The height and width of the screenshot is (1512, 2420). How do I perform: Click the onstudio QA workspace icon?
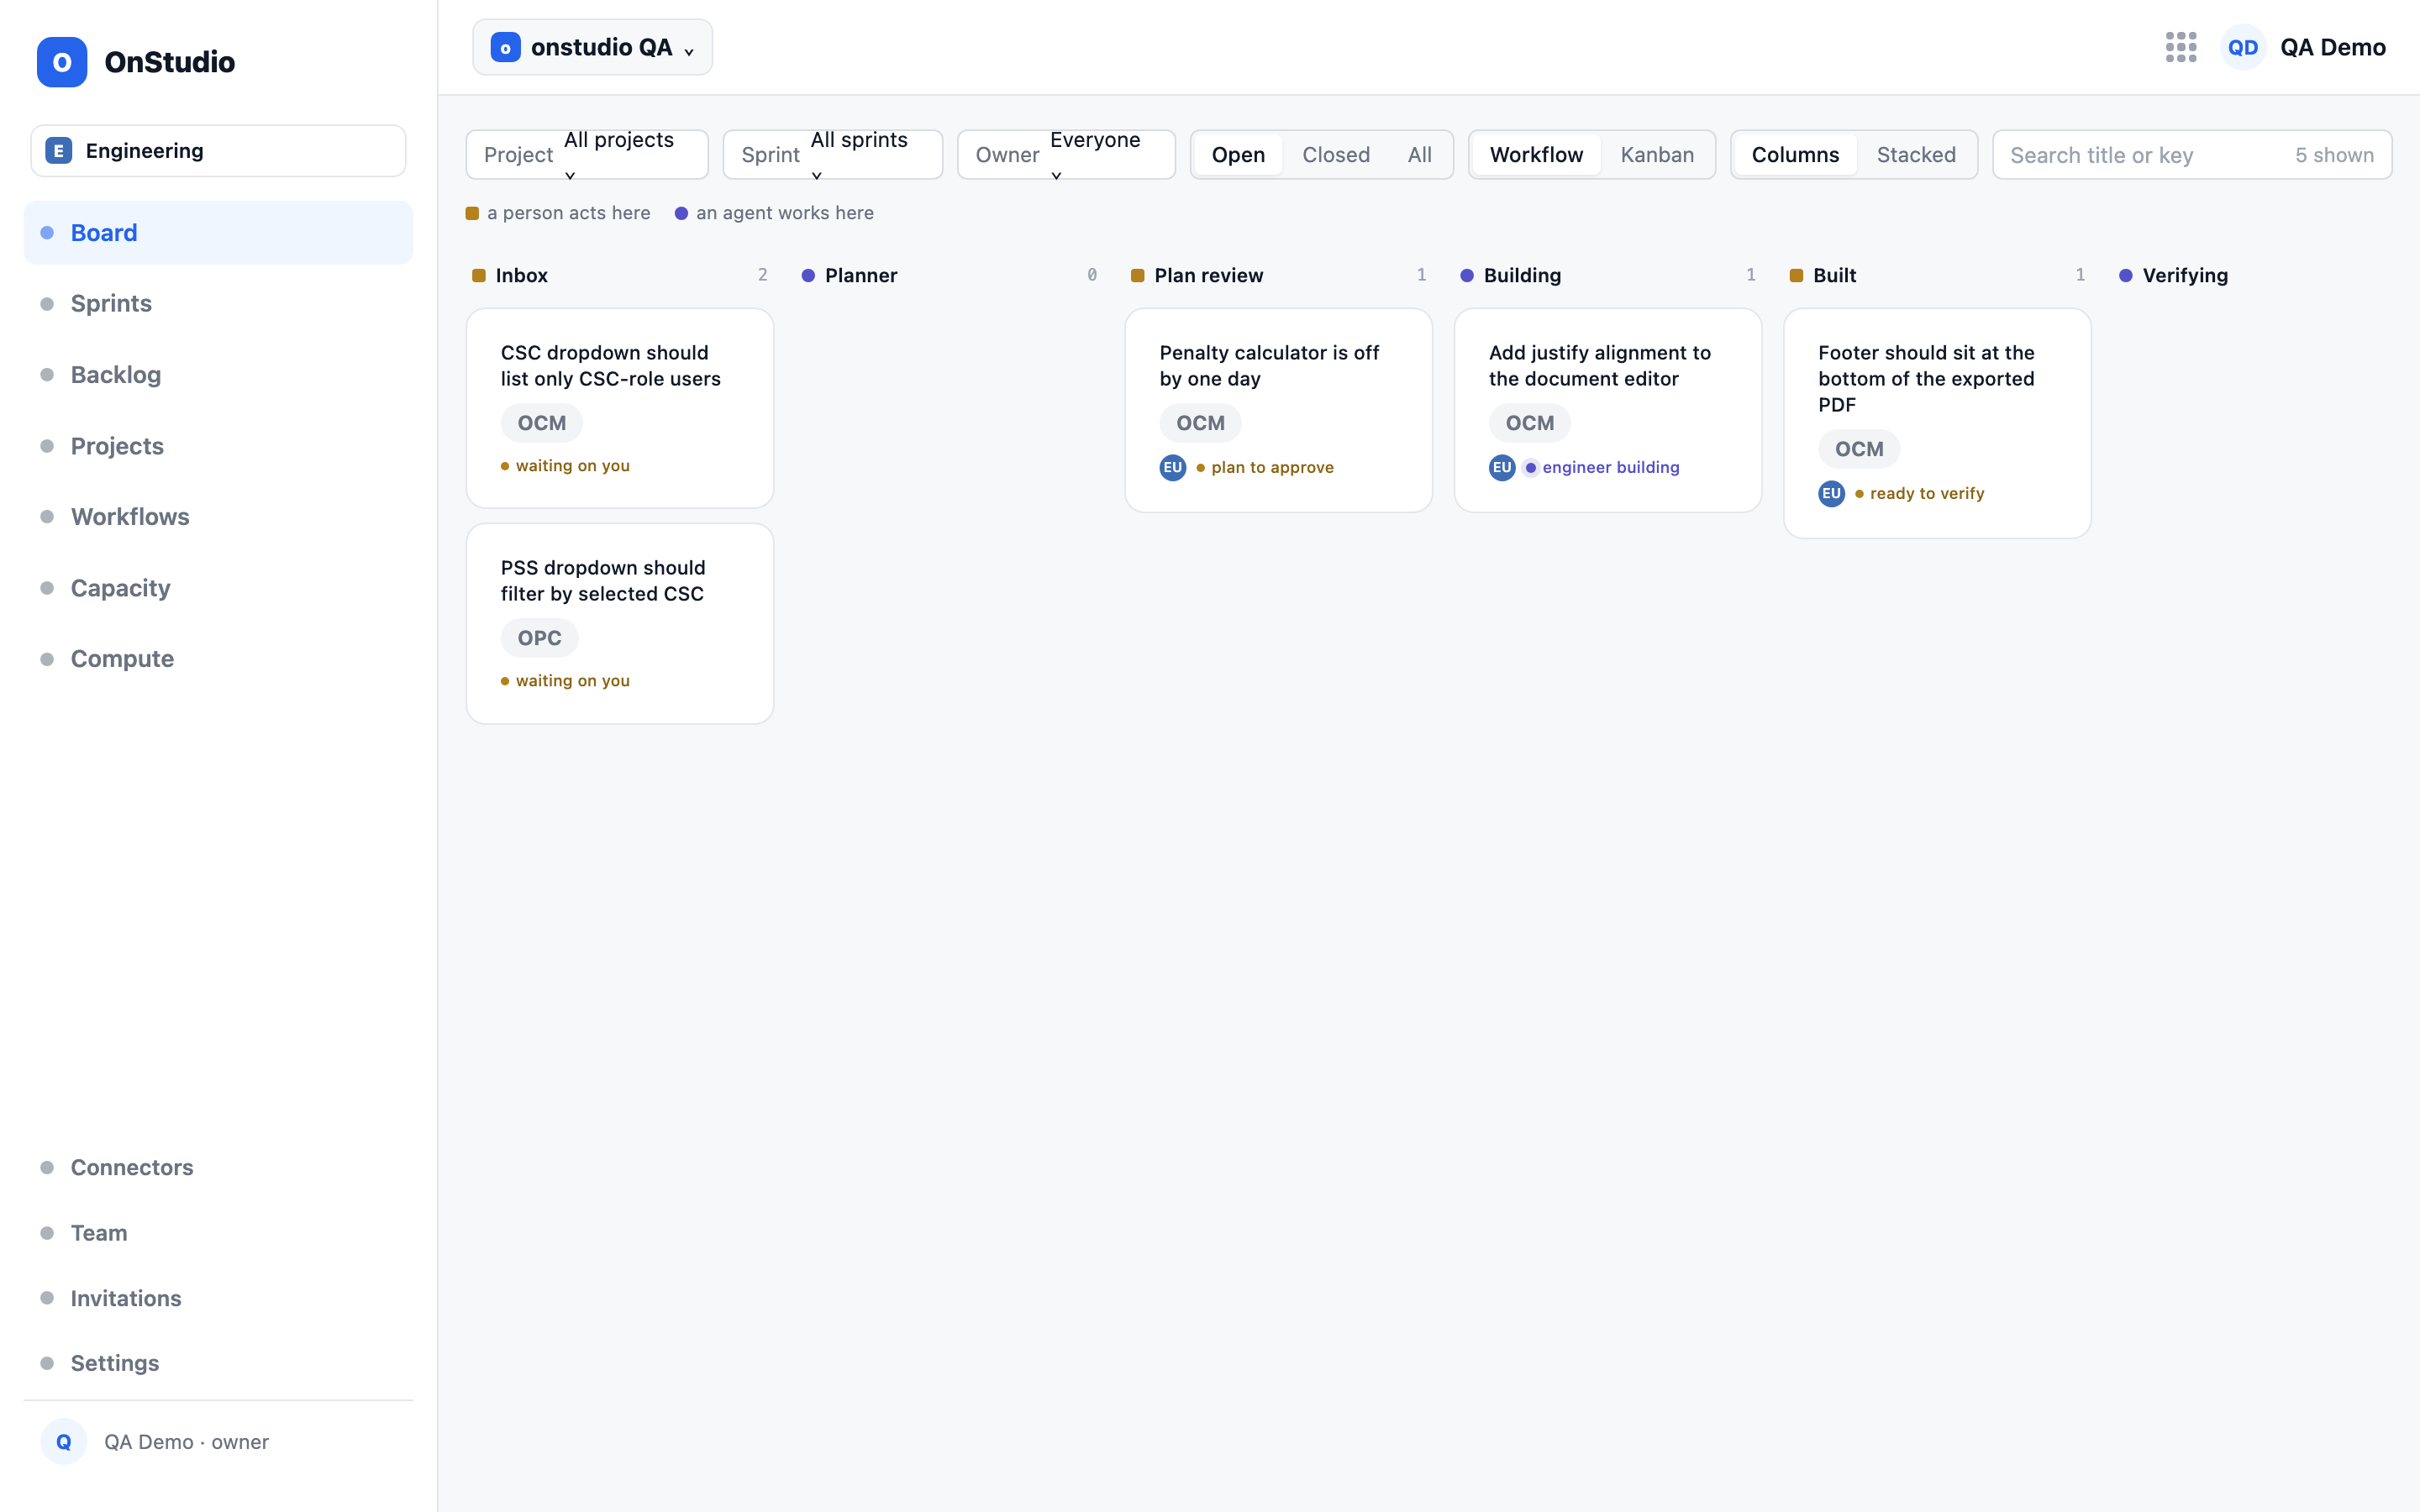[x=505, y=47]
